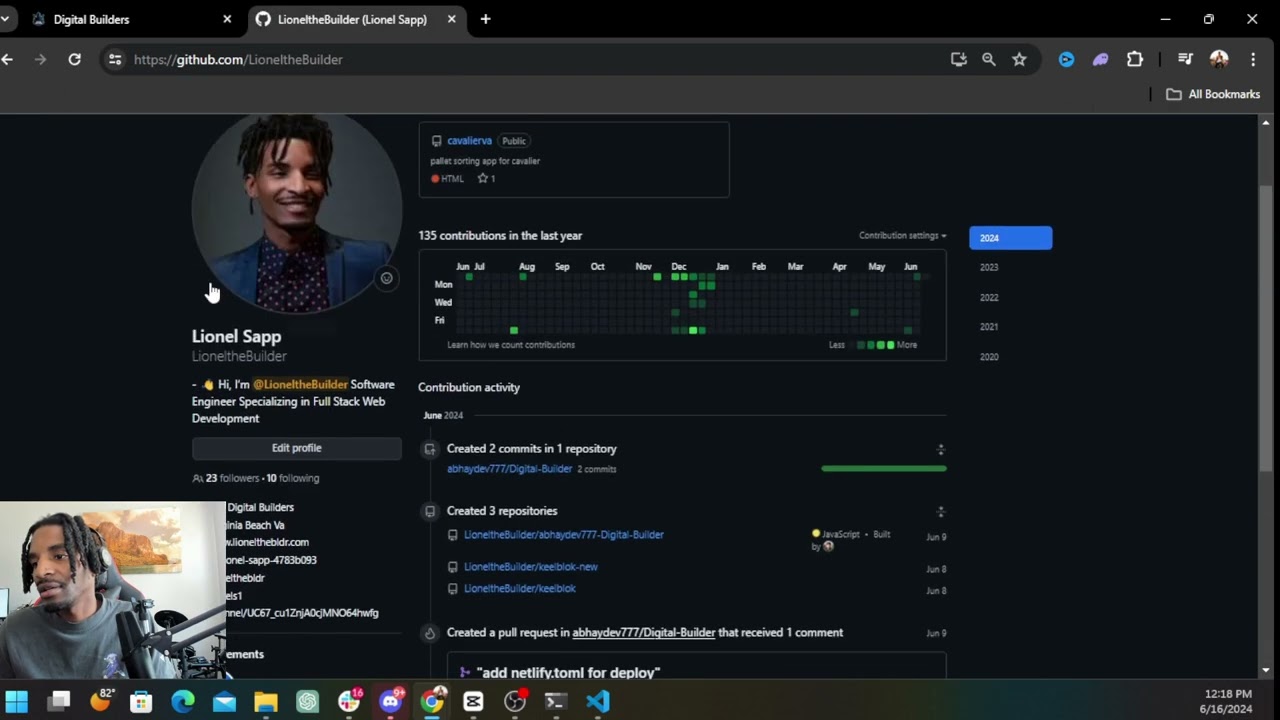Reload the GitHub page
The image size is (1280, 720).
click(x=74, y=60)
